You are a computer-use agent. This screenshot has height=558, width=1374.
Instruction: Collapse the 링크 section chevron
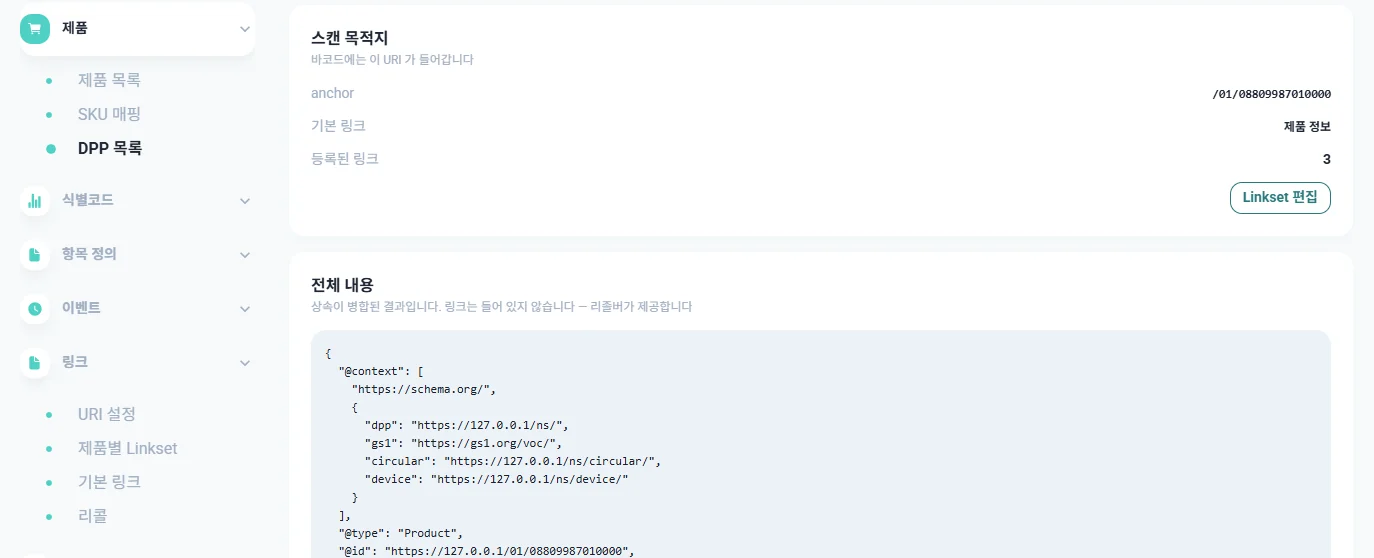(245, 363)
